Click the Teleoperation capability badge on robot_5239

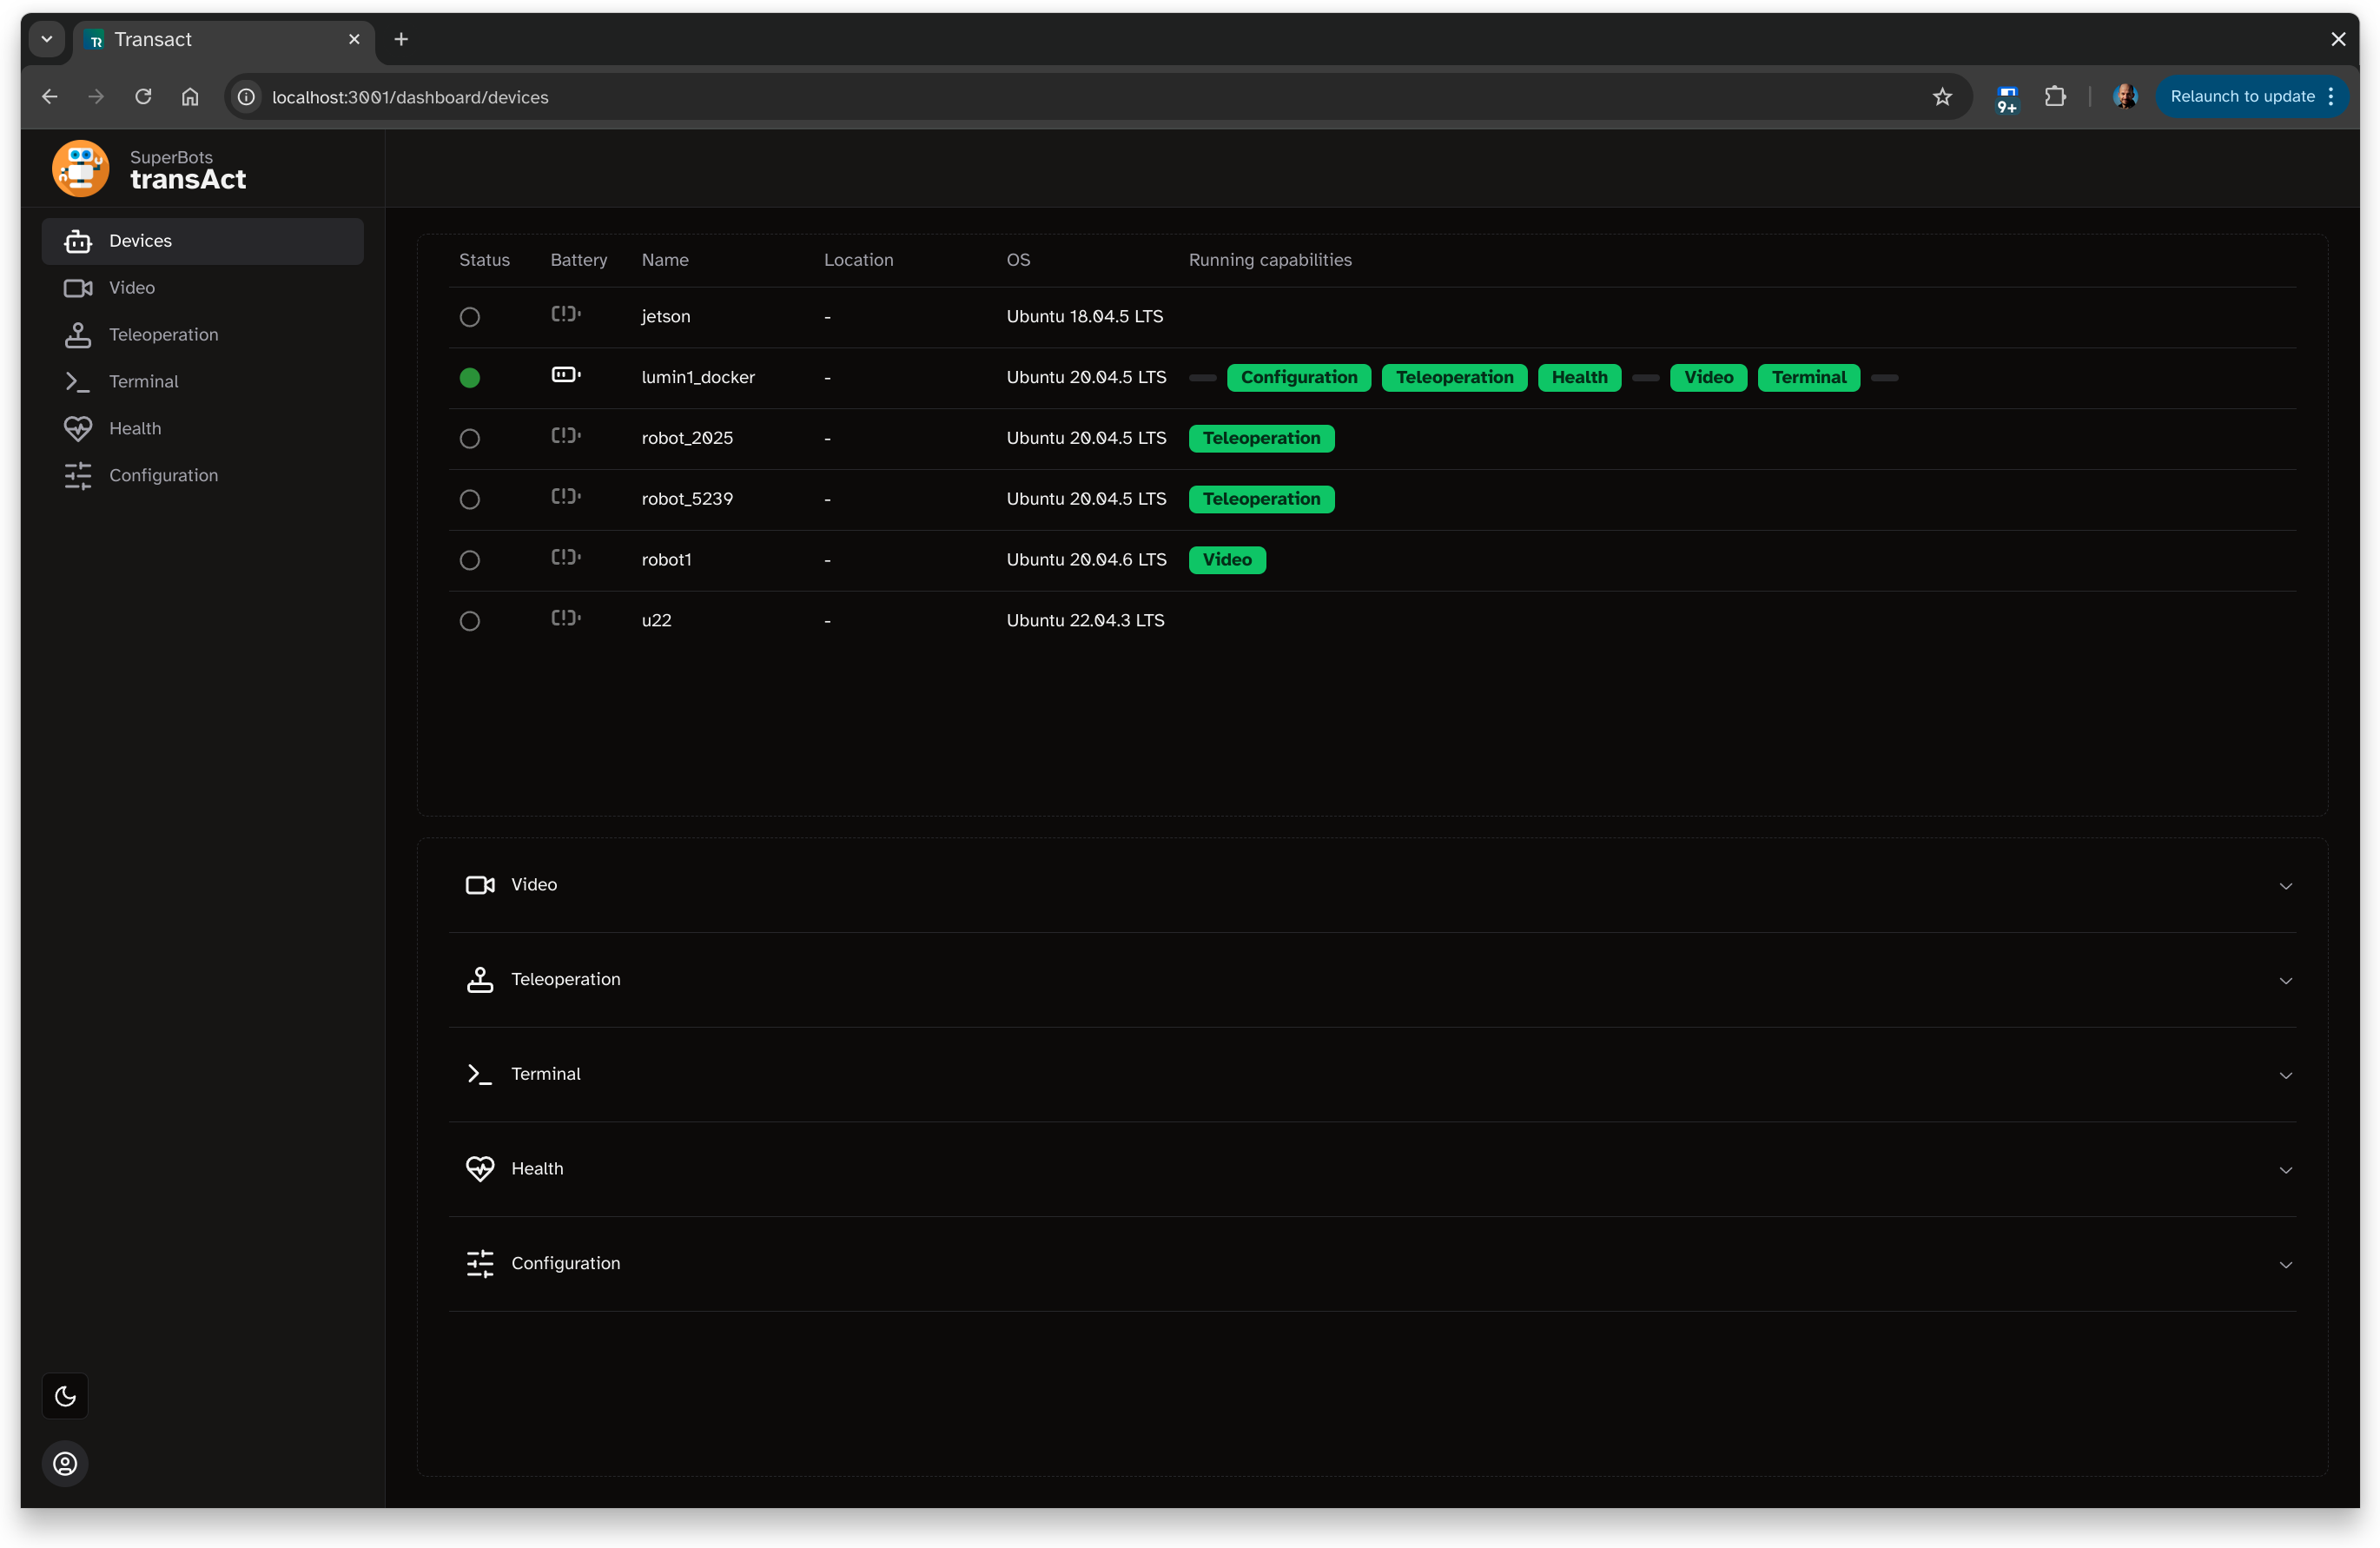[1261, 498]
